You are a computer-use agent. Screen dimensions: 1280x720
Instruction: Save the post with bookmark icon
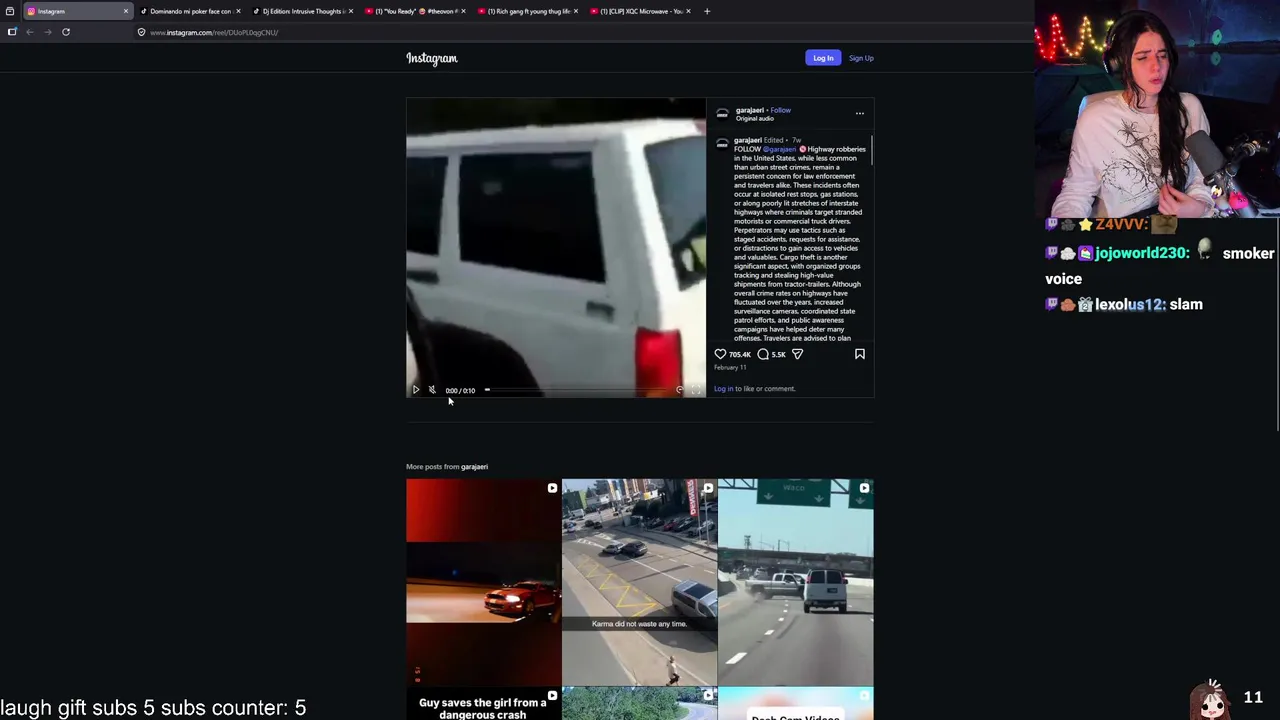pyautogui.click(x=860, y=354)
